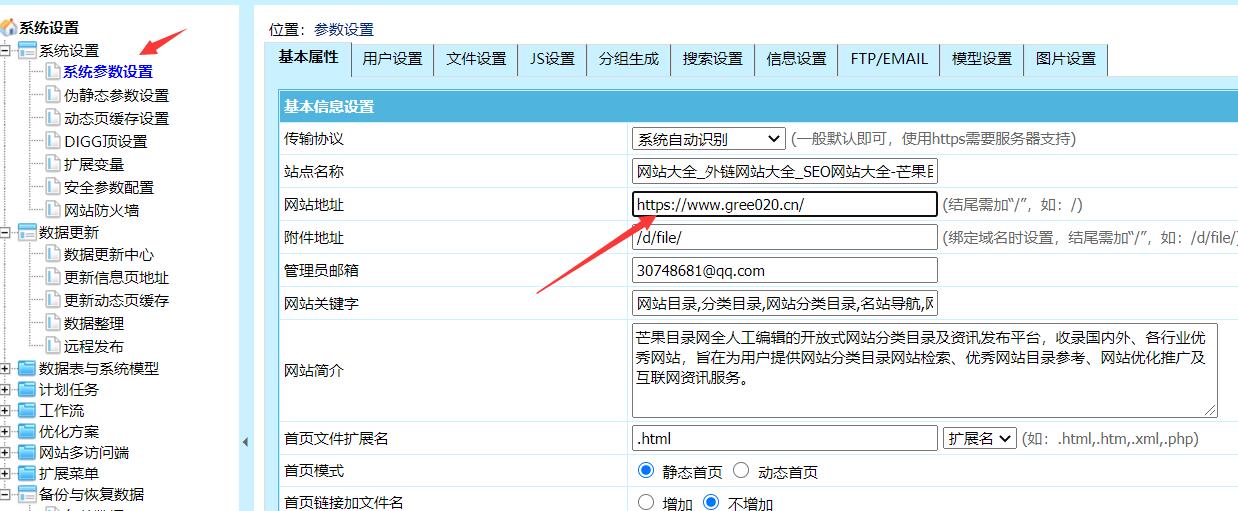Select the 动态首页 radio button
The width and height of the screenshot is (1238, 511).
[741, 471]
